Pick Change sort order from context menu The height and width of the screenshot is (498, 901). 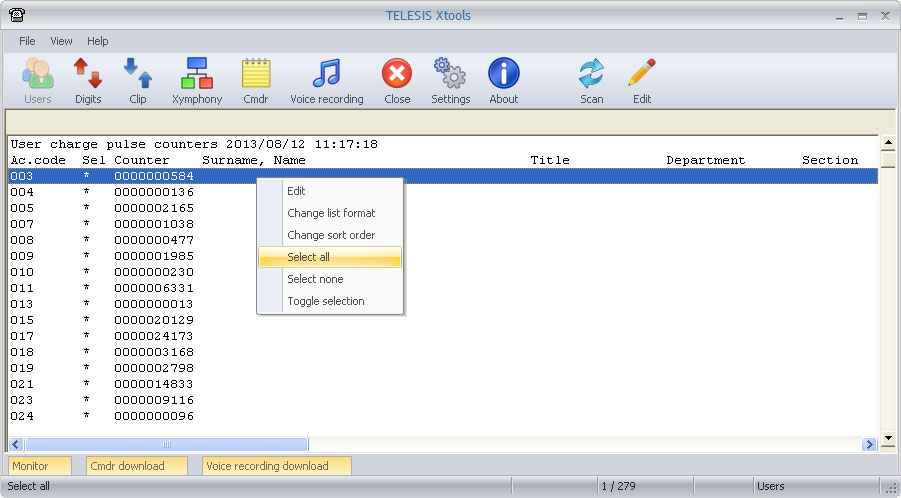[331, 235]
